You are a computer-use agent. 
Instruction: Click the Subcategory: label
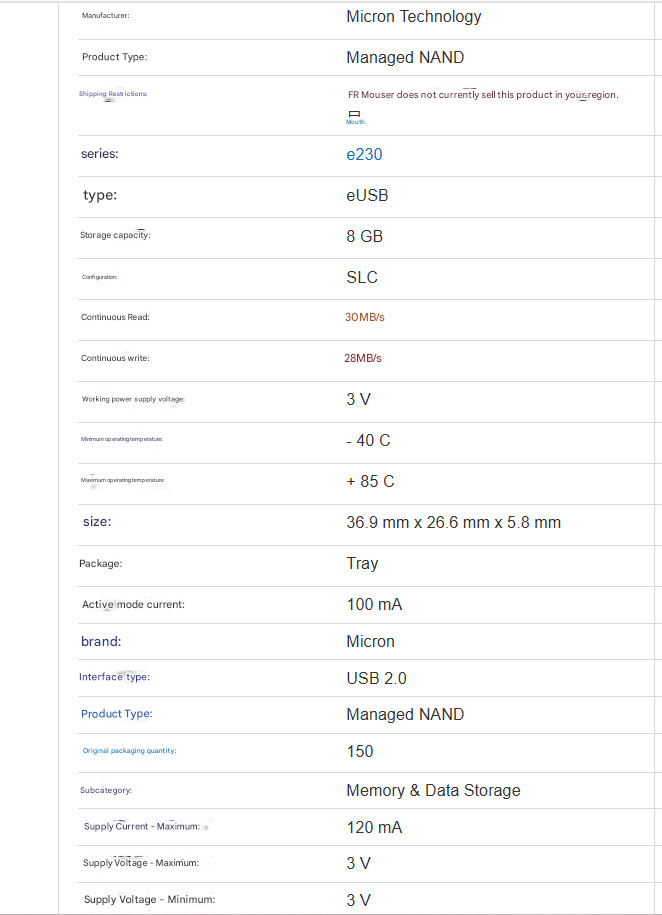coord(106,790)
